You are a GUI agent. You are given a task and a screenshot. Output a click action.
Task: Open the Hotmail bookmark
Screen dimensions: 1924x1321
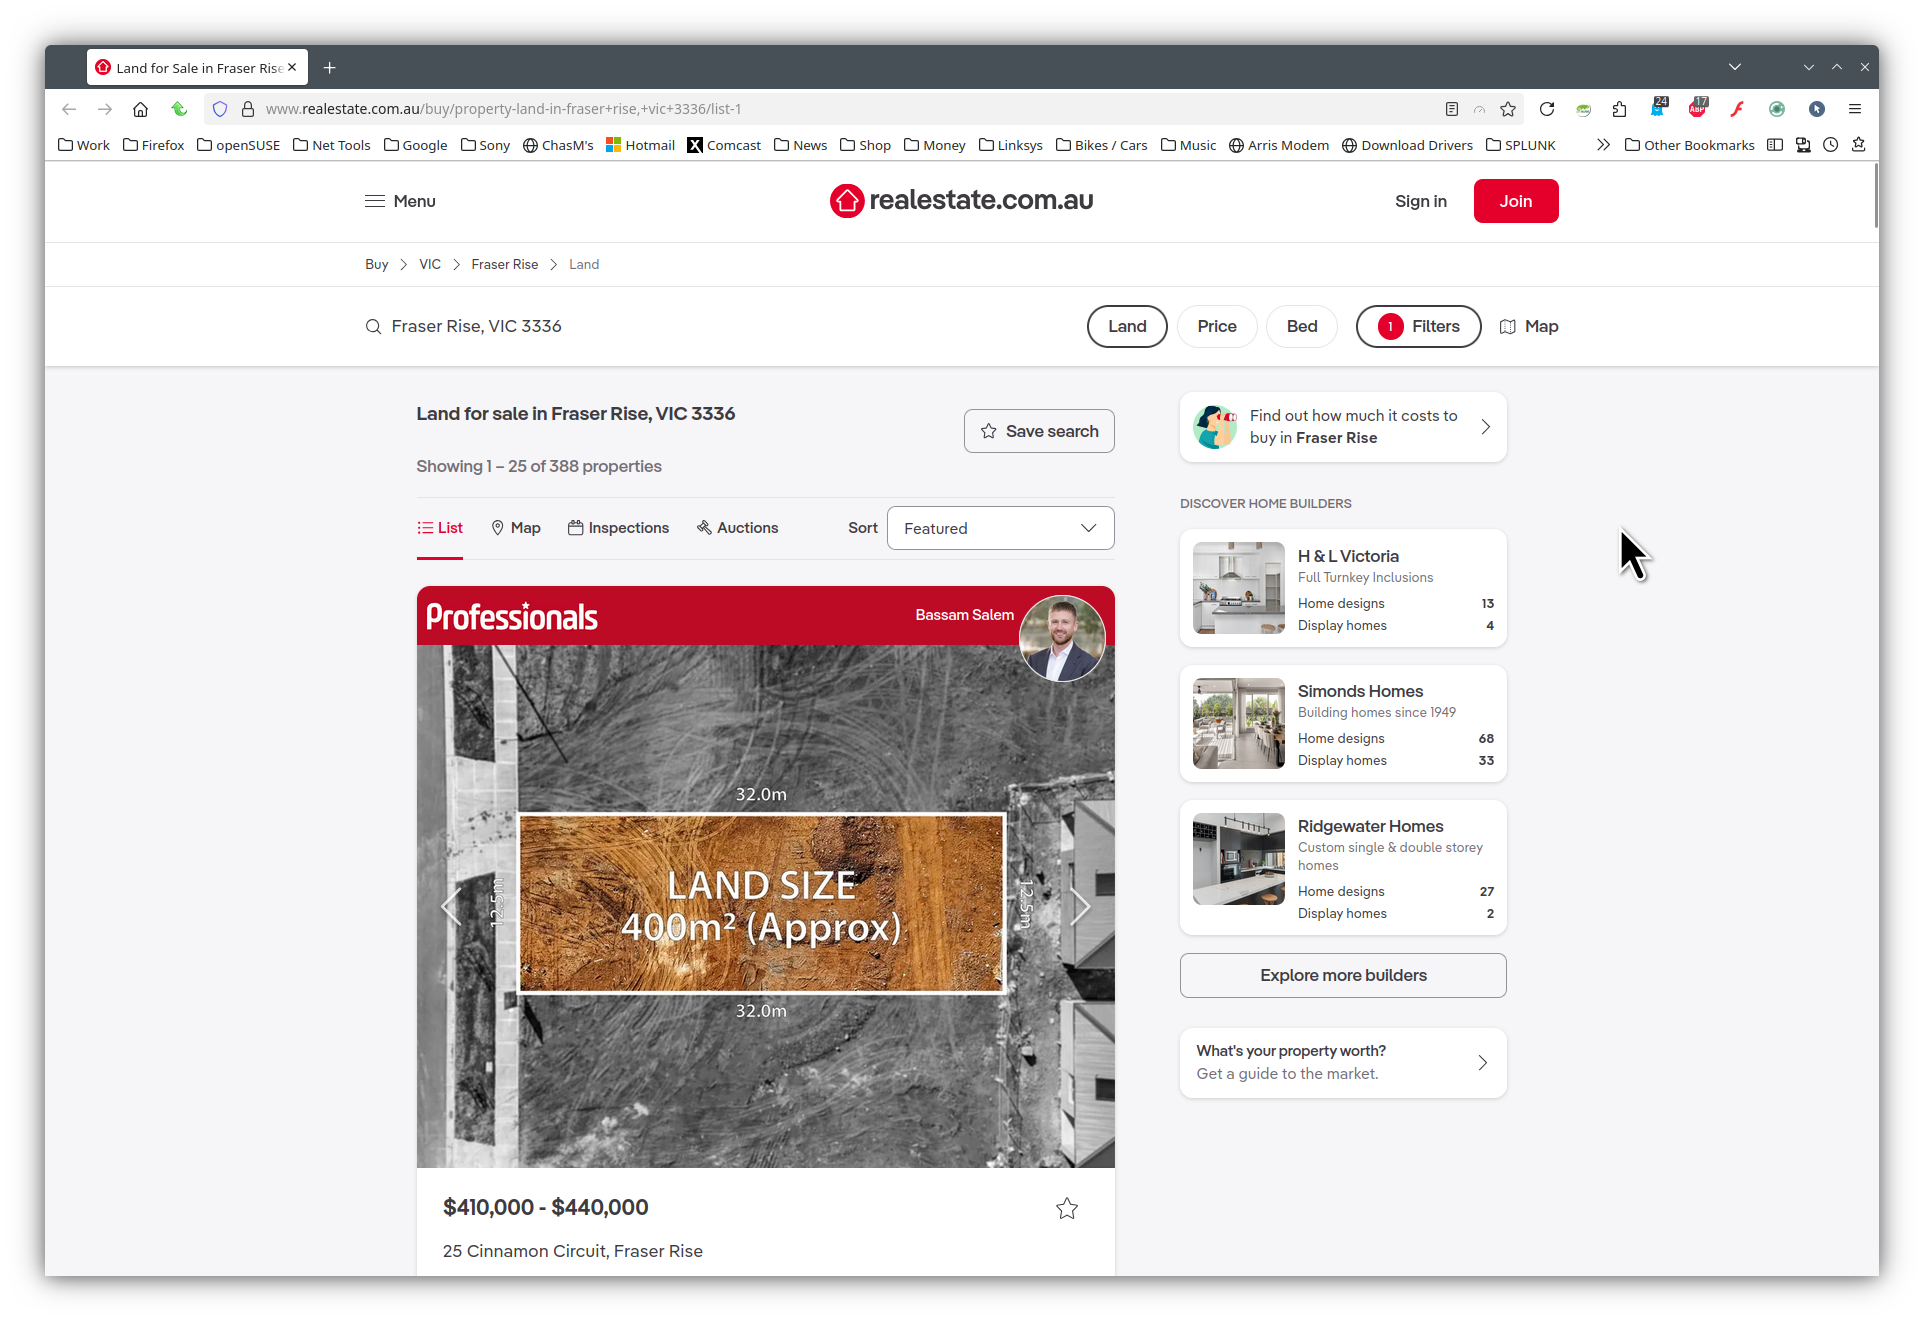tap(640, 145)
